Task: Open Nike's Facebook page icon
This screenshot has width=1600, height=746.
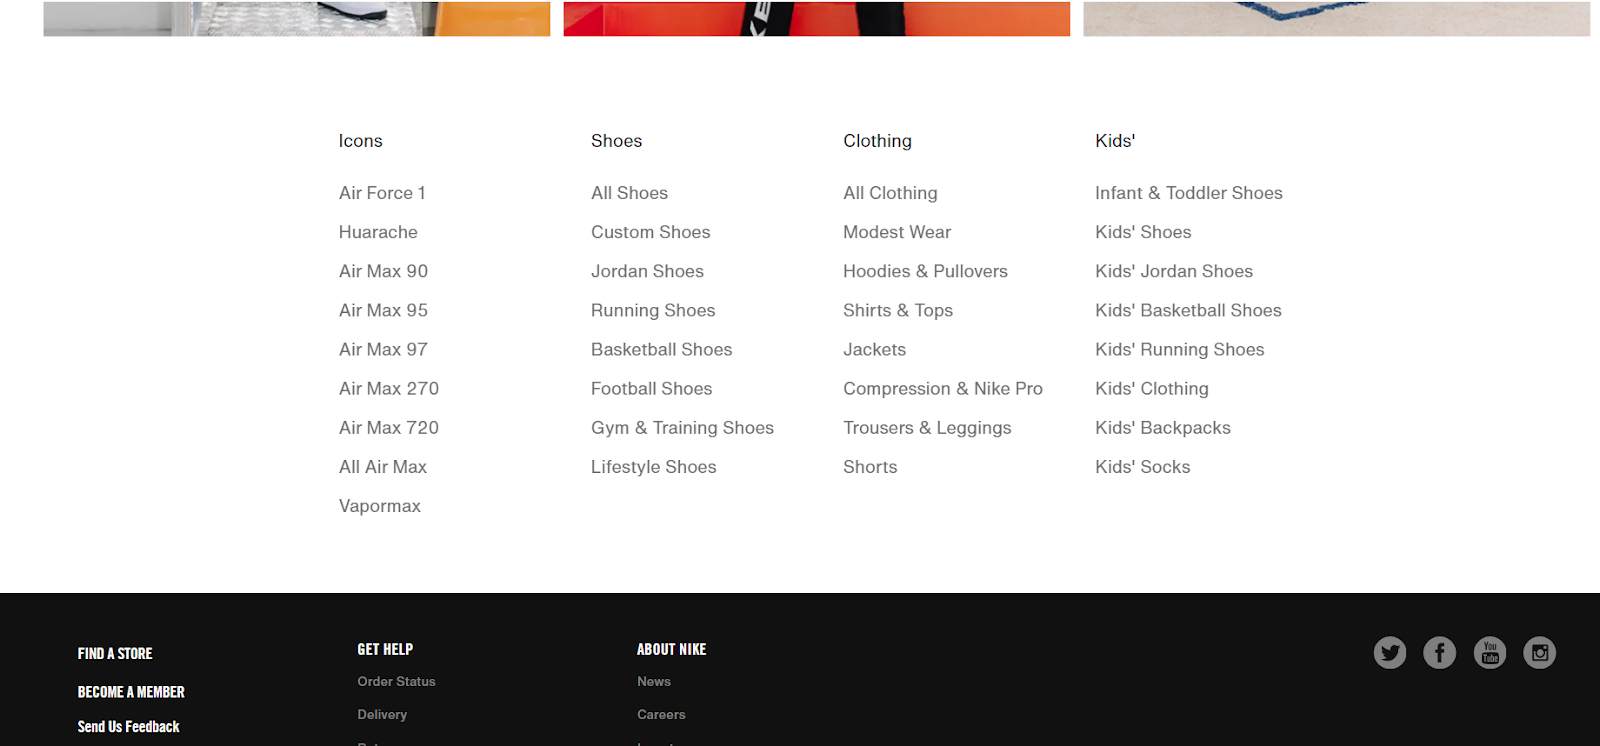Action: [1440, 653]
